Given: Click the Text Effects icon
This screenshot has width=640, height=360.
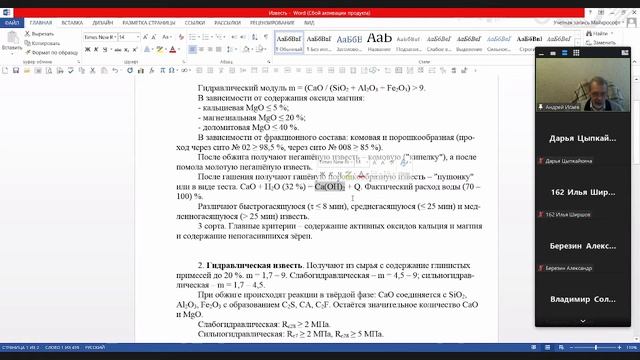Looking at the screenshot, I should [x=147, y=49].
